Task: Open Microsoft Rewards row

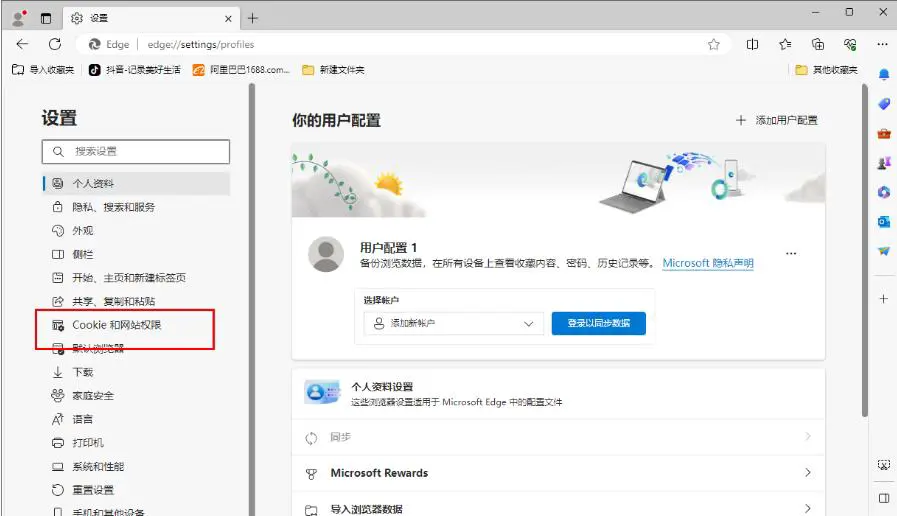Action: 558,473
